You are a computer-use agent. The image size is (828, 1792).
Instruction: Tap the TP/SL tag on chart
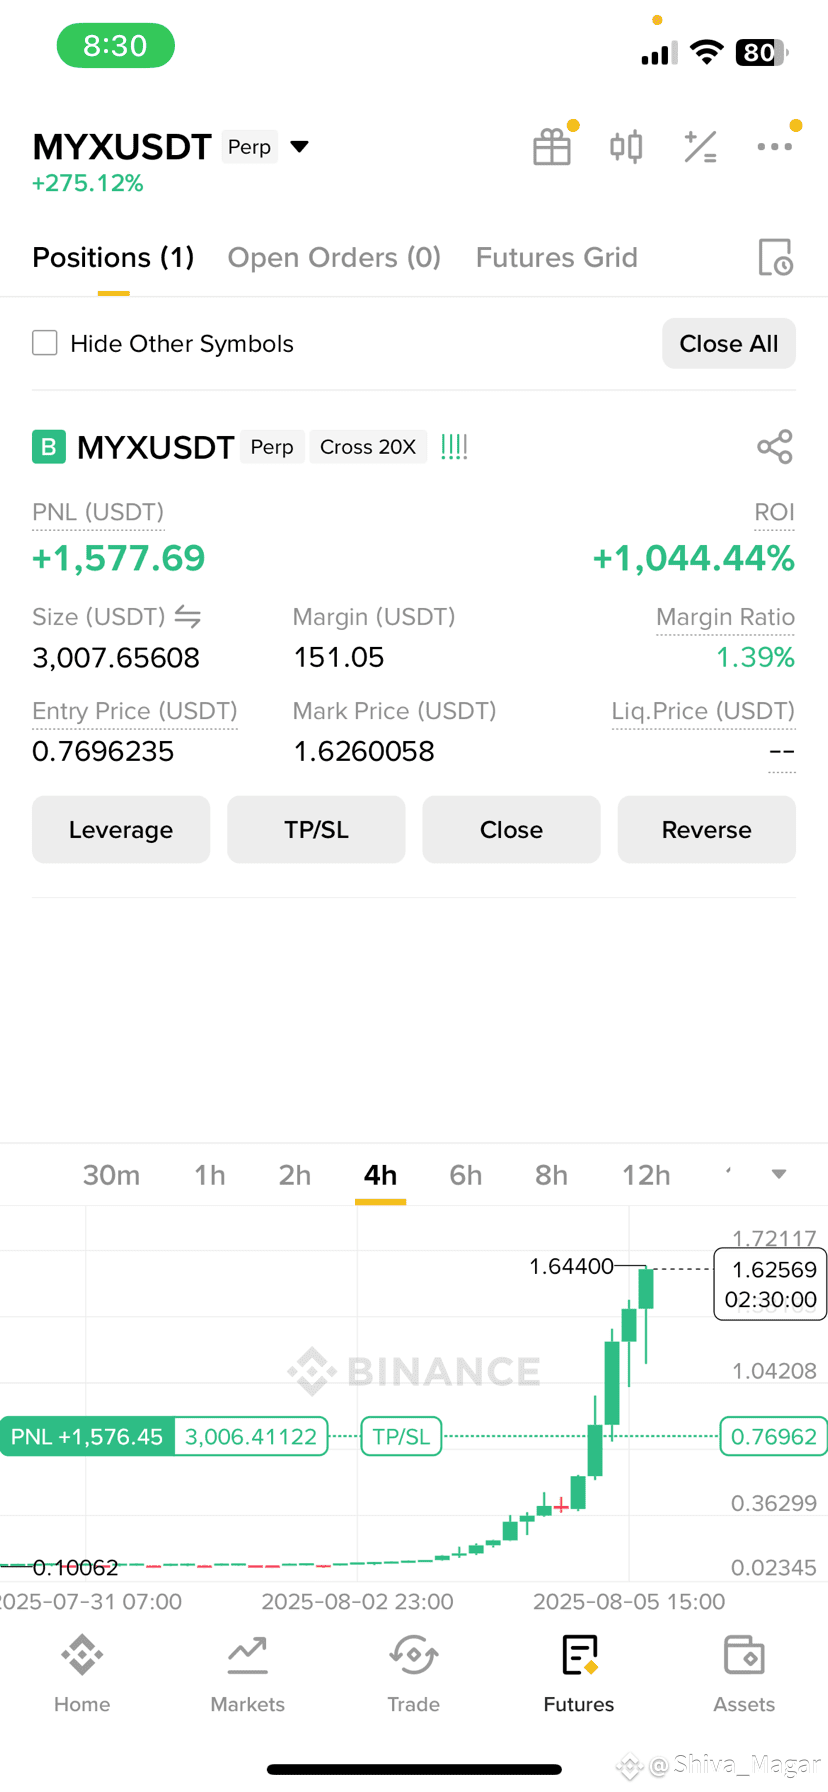coord(401,1437)
